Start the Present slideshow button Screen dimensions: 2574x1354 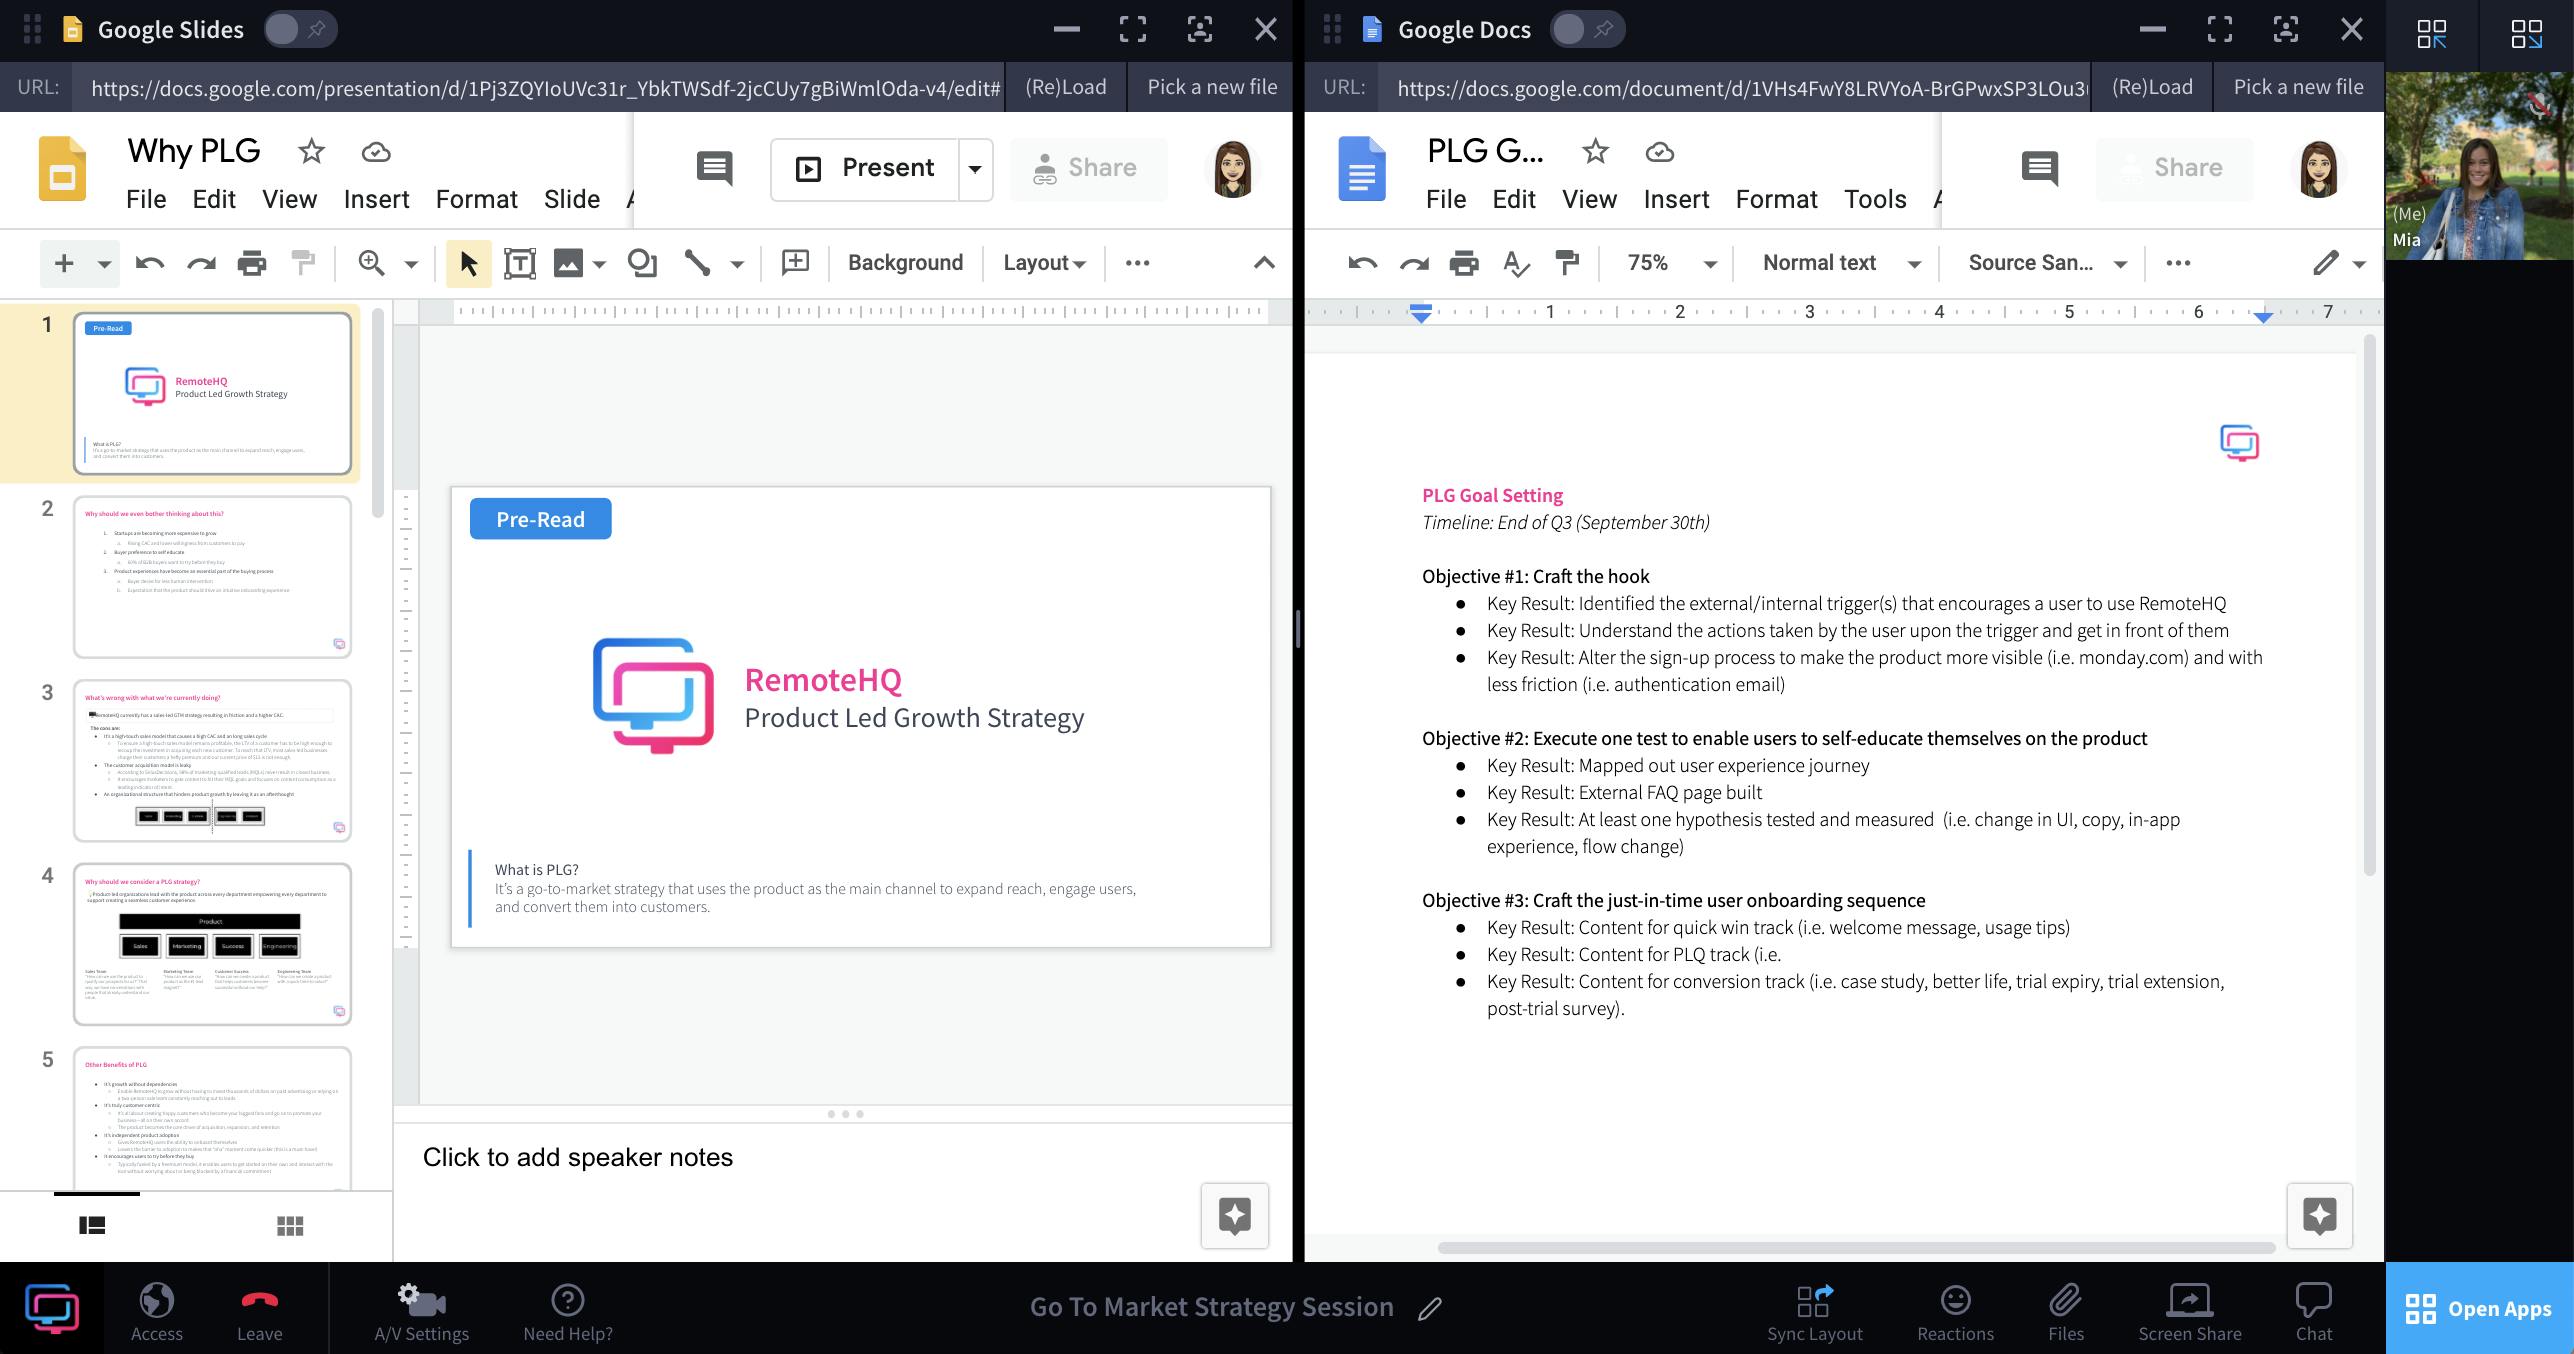tap(865, 168)
